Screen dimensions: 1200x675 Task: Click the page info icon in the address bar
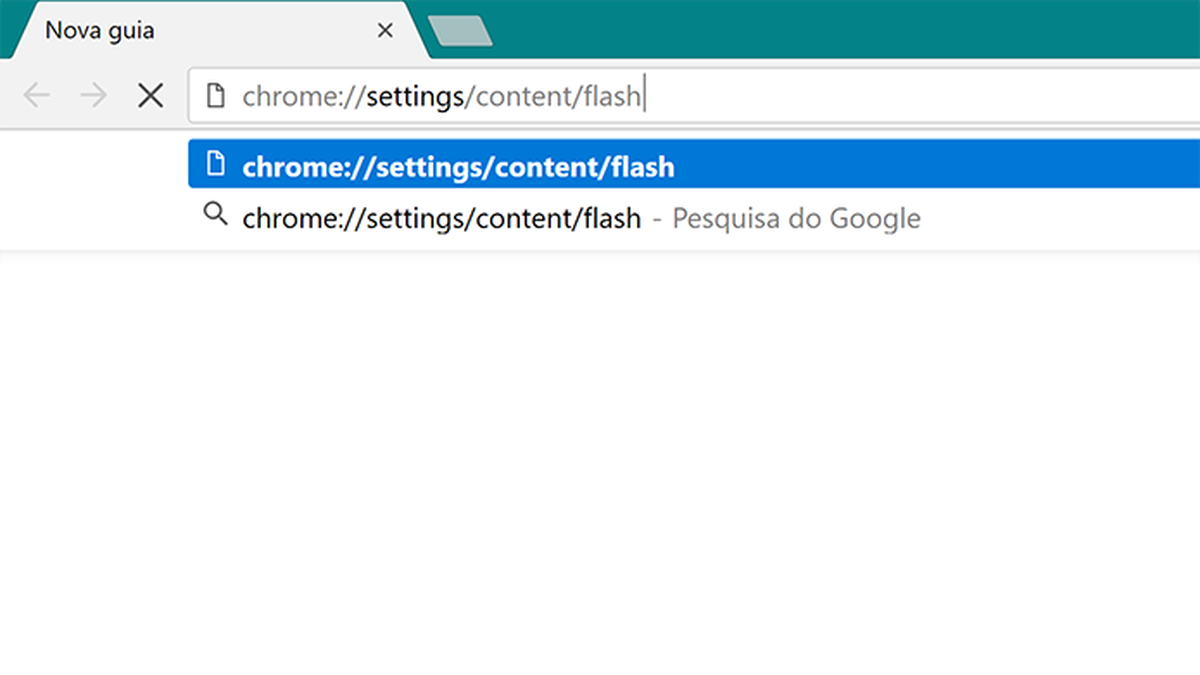(x=213, y=96)
